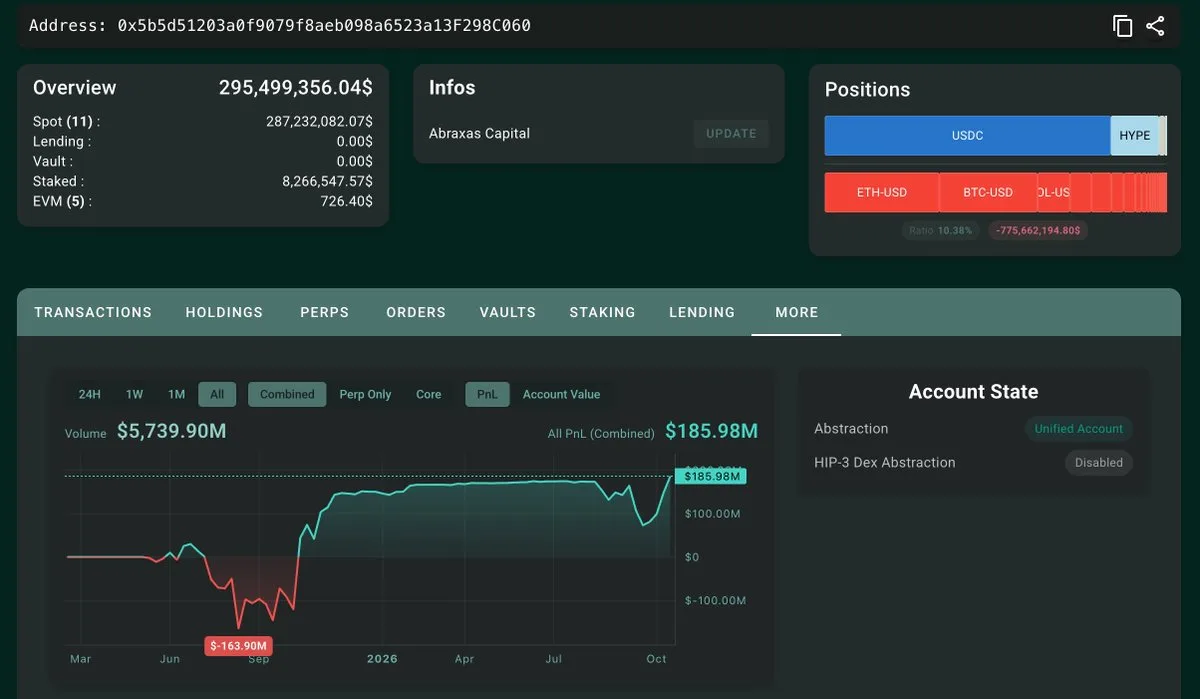1200x699 pixels.
Task: Click the BTC-USD short position block
Action: click(988, 192)
